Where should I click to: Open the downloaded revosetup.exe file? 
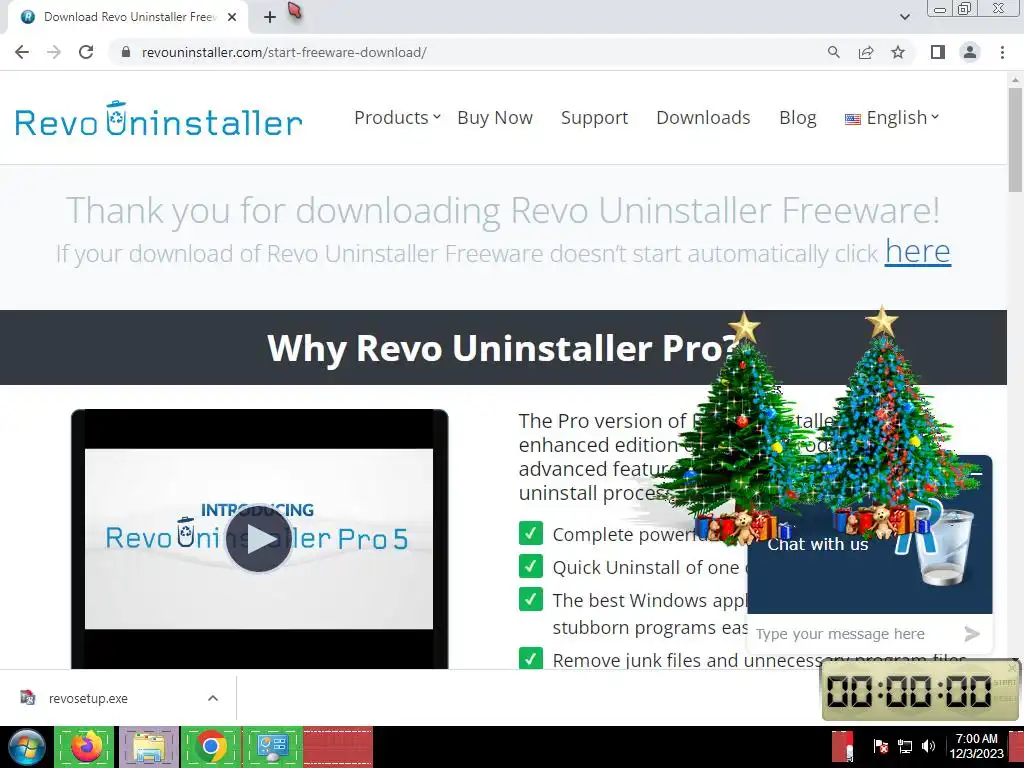pyautogui.click(x=88, y=698)
